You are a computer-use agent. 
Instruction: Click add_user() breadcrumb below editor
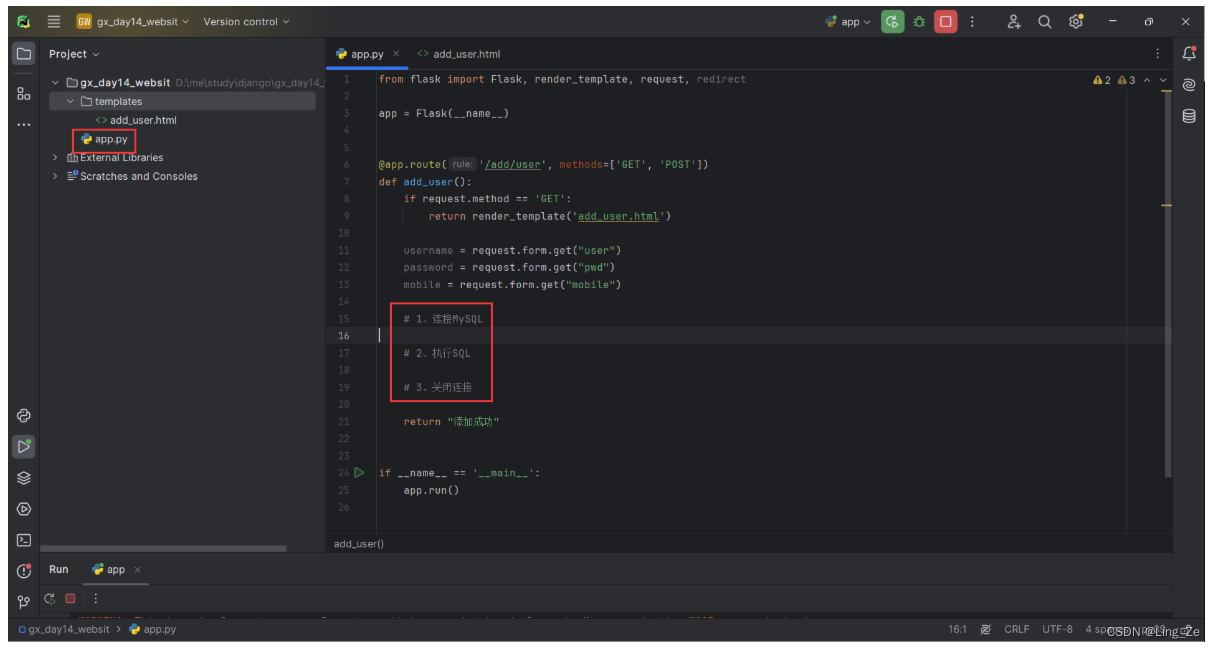pos(359,544)
